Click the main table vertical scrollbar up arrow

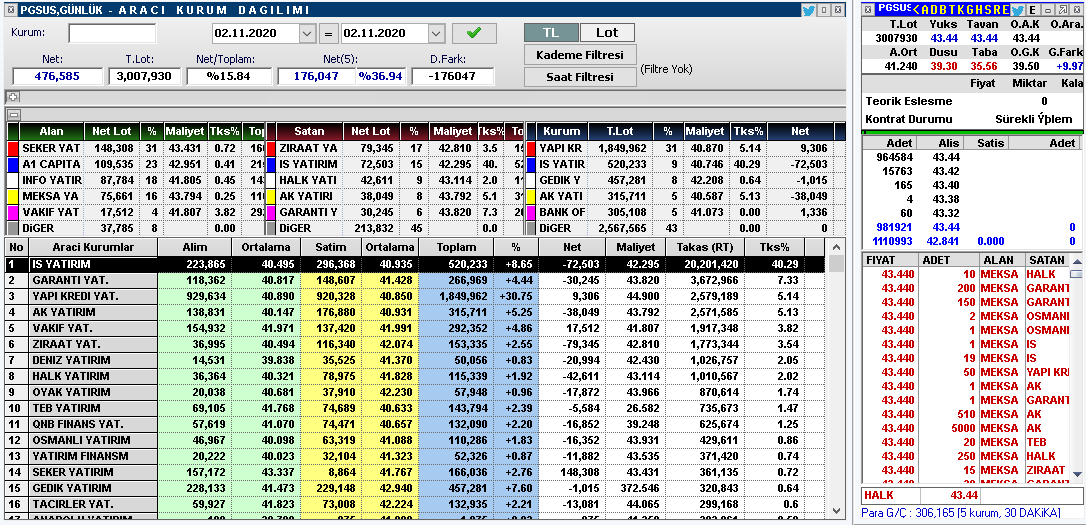[837, 246]
